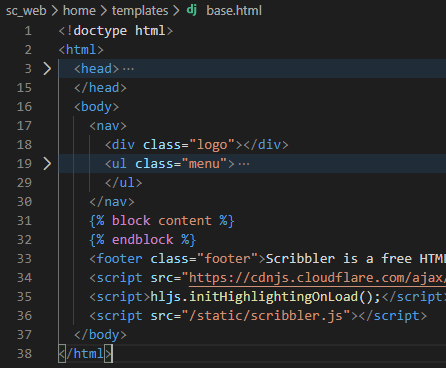Click the "menu" class value
Screen dimensions: 446x368
[x=204, y=164]
